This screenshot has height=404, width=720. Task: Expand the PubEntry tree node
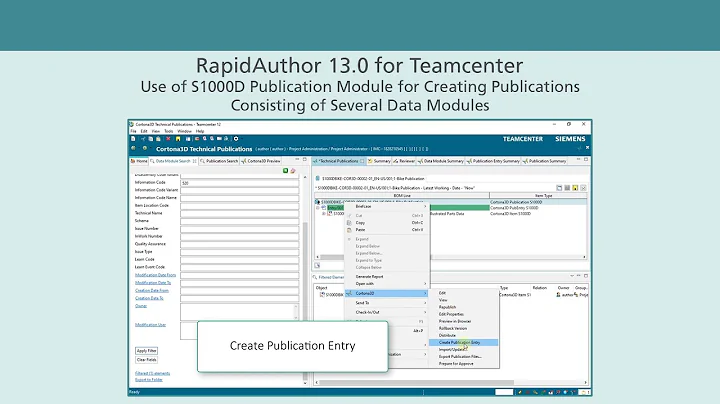(318, 208)
